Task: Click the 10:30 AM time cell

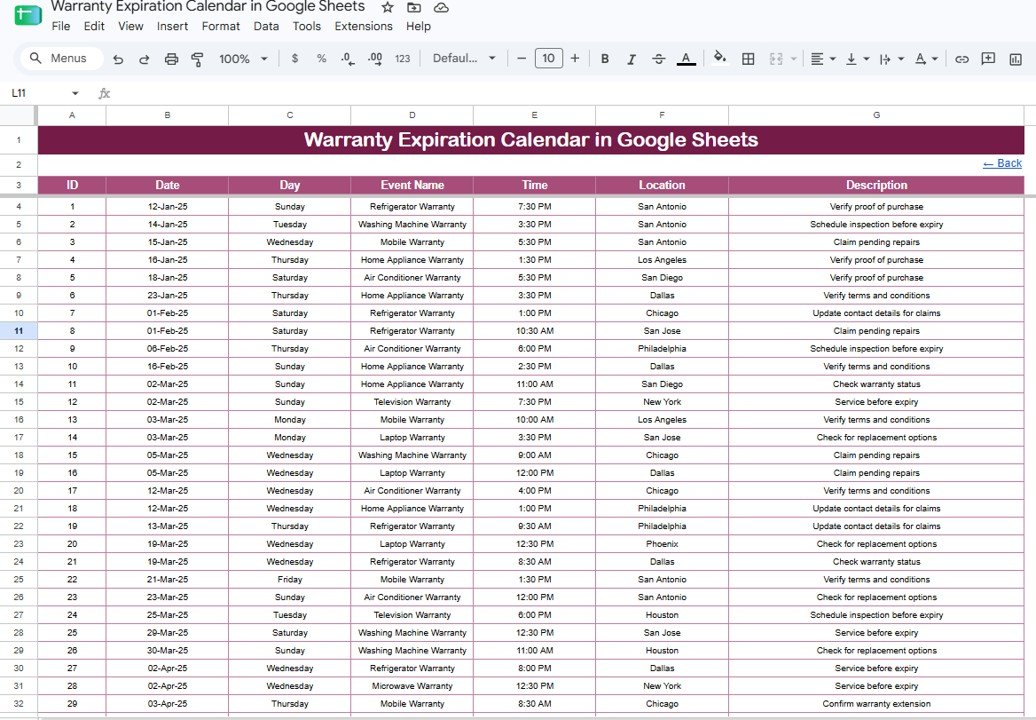Action: (535, 331)
